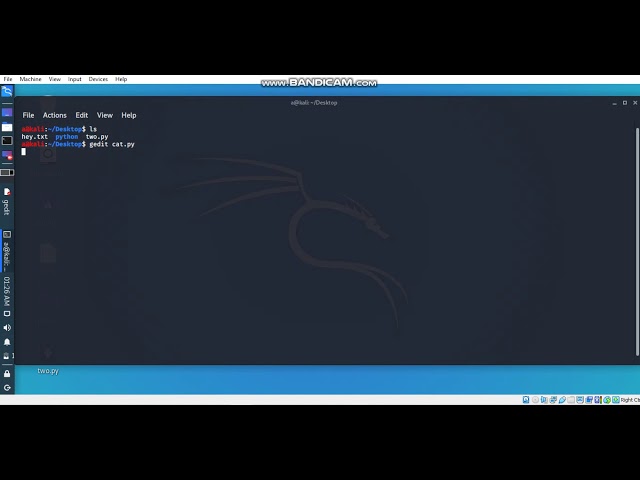Click 'hey.txt' in the ls output
640x480 pixels.
(35, 137)
